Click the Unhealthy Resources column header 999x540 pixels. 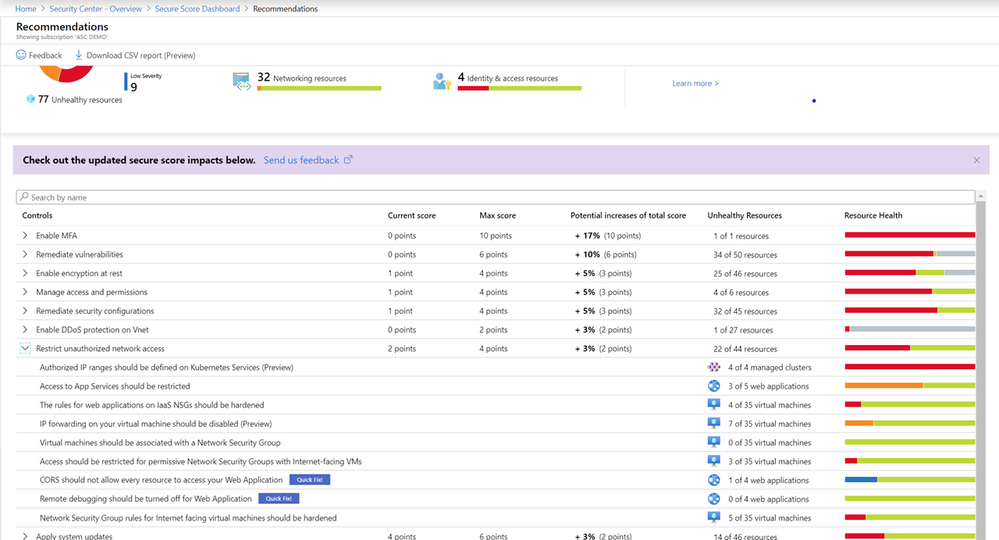coord(744,215)
